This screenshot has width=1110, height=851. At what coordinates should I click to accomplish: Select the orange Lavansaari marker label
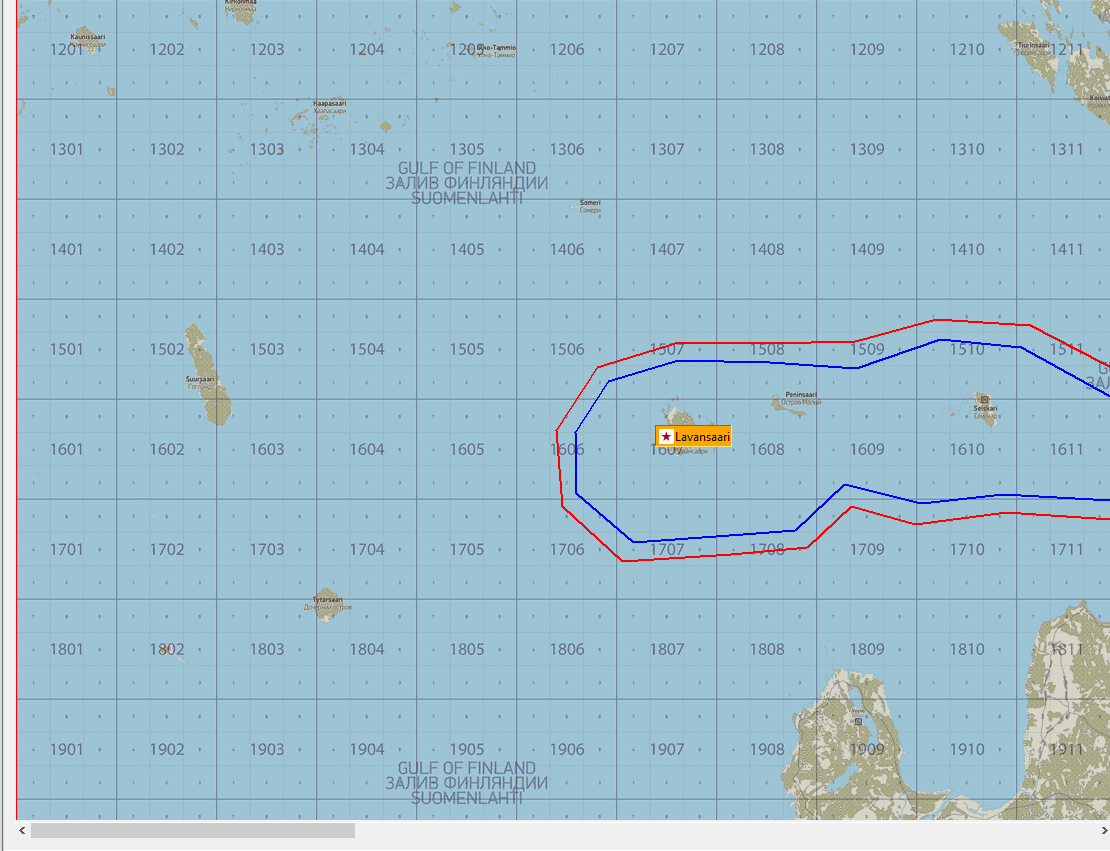[701, 437]
